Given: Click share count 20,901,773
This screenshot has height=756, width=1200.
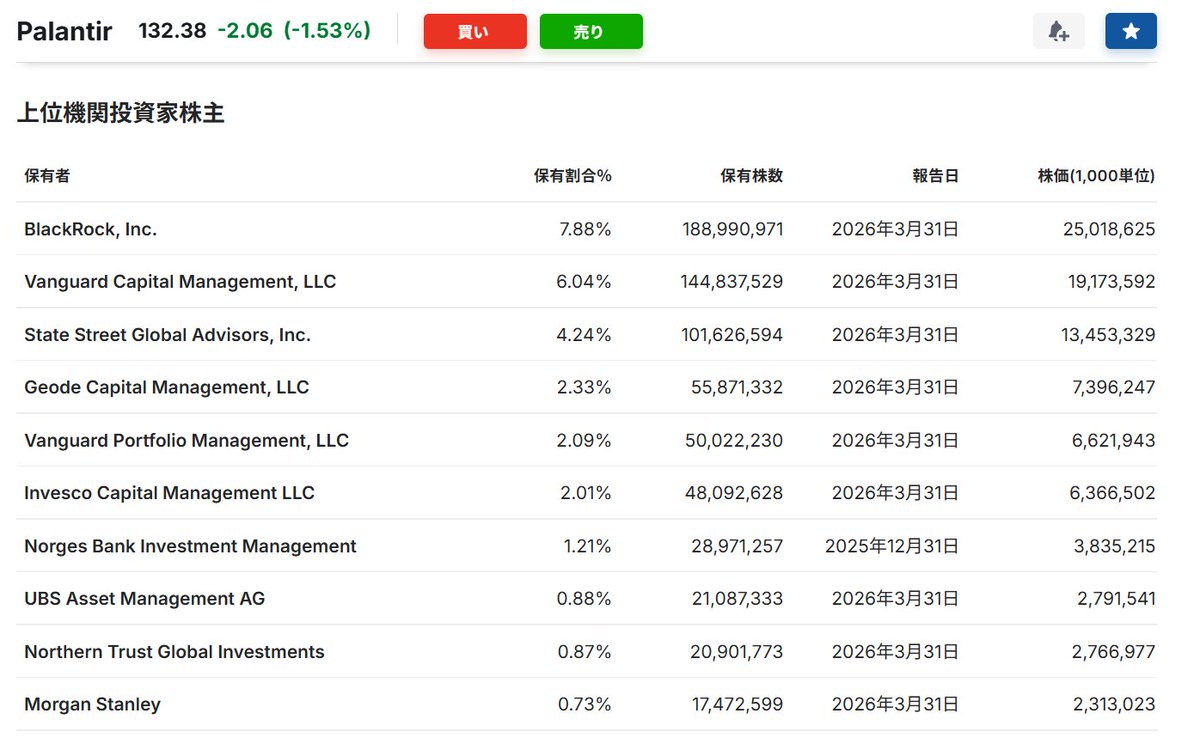Looking at the screenshot, I should click(x=737, y=652).
